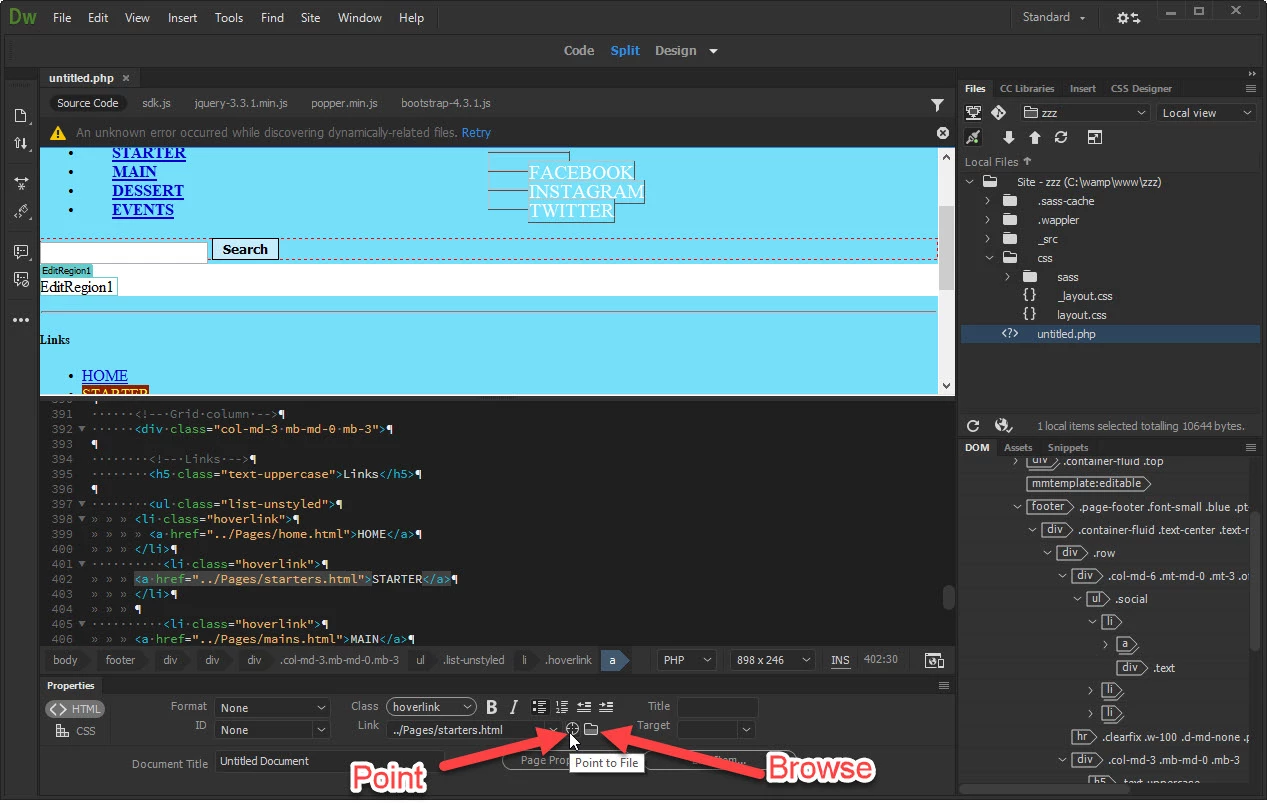Open Files panel options menu
The width and height of the screenshot is (1267, 803).
point(1250,88)
